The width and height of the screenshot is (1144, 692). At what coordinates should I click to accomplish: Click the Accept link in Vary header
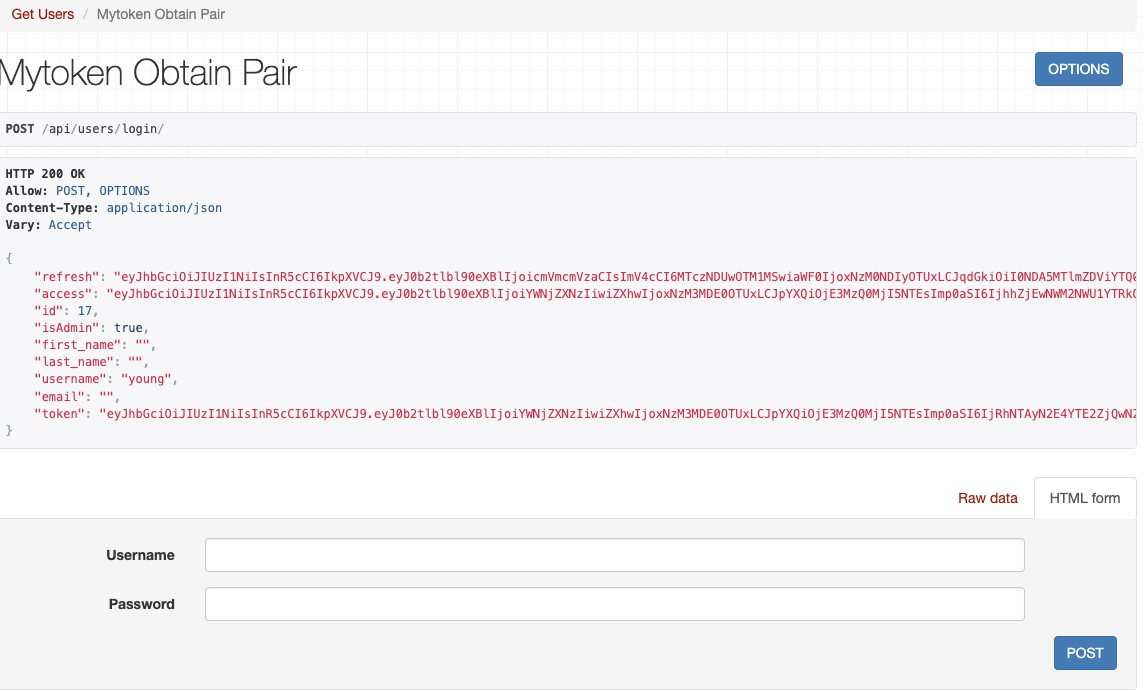pos(70,224)
